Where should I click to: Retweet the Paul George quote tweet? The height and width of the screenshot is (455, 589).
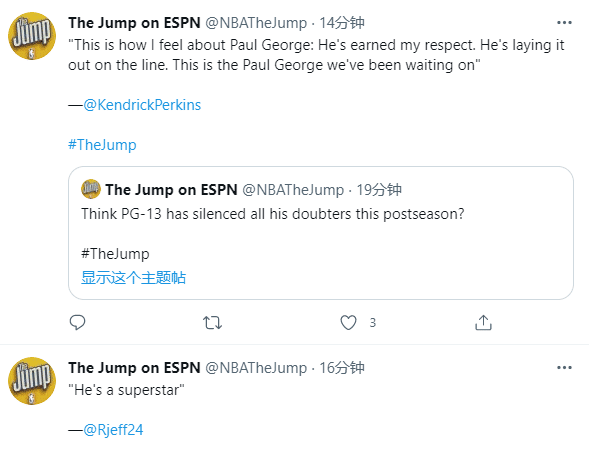(x=213, y=322)
